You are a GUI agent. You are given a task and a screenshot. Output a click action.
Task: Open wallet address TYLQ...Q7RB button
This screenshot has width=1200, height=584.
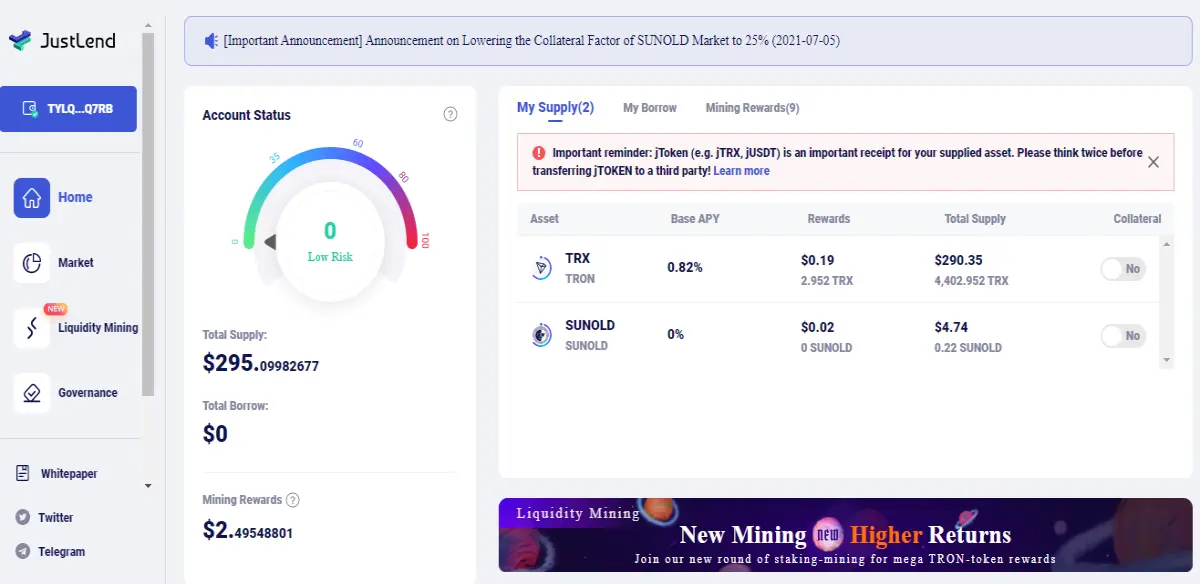coord(68,109)
